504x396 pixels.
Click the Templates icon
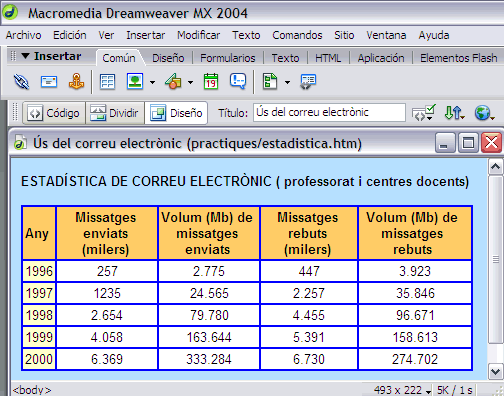pyautogui.click(x=270, y=81)
